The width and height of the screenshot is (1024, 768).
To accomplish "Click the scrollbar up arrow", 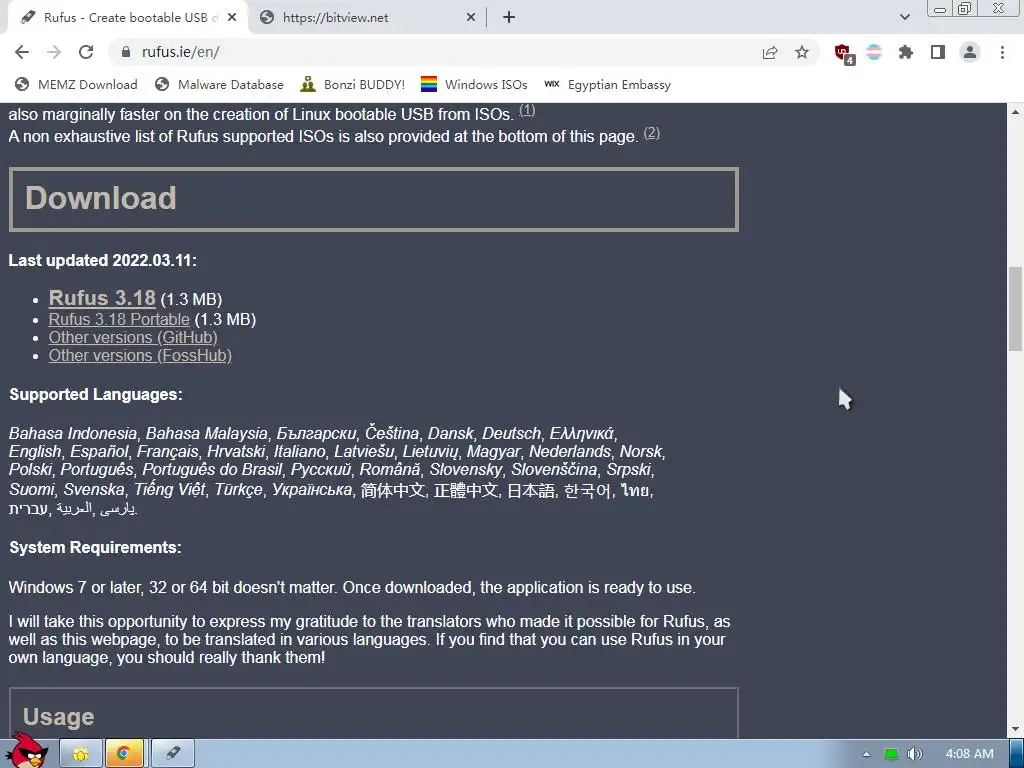I will 1016,112.
